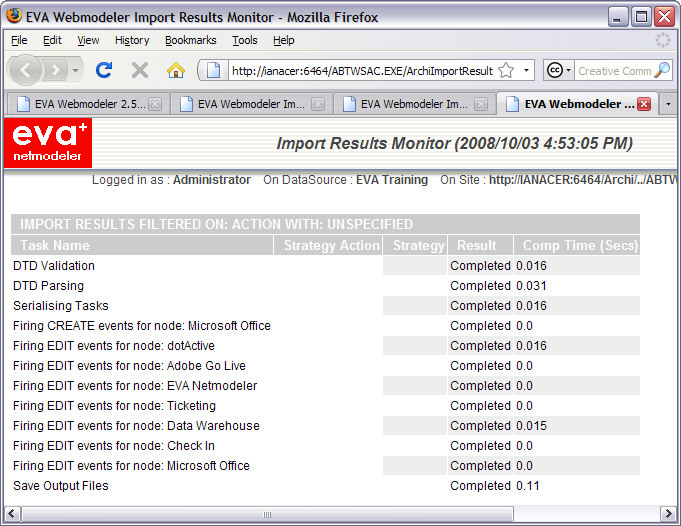This screenshot has height=526, width=681.
Task: Click the Stop loading icon
Action: 140,70
